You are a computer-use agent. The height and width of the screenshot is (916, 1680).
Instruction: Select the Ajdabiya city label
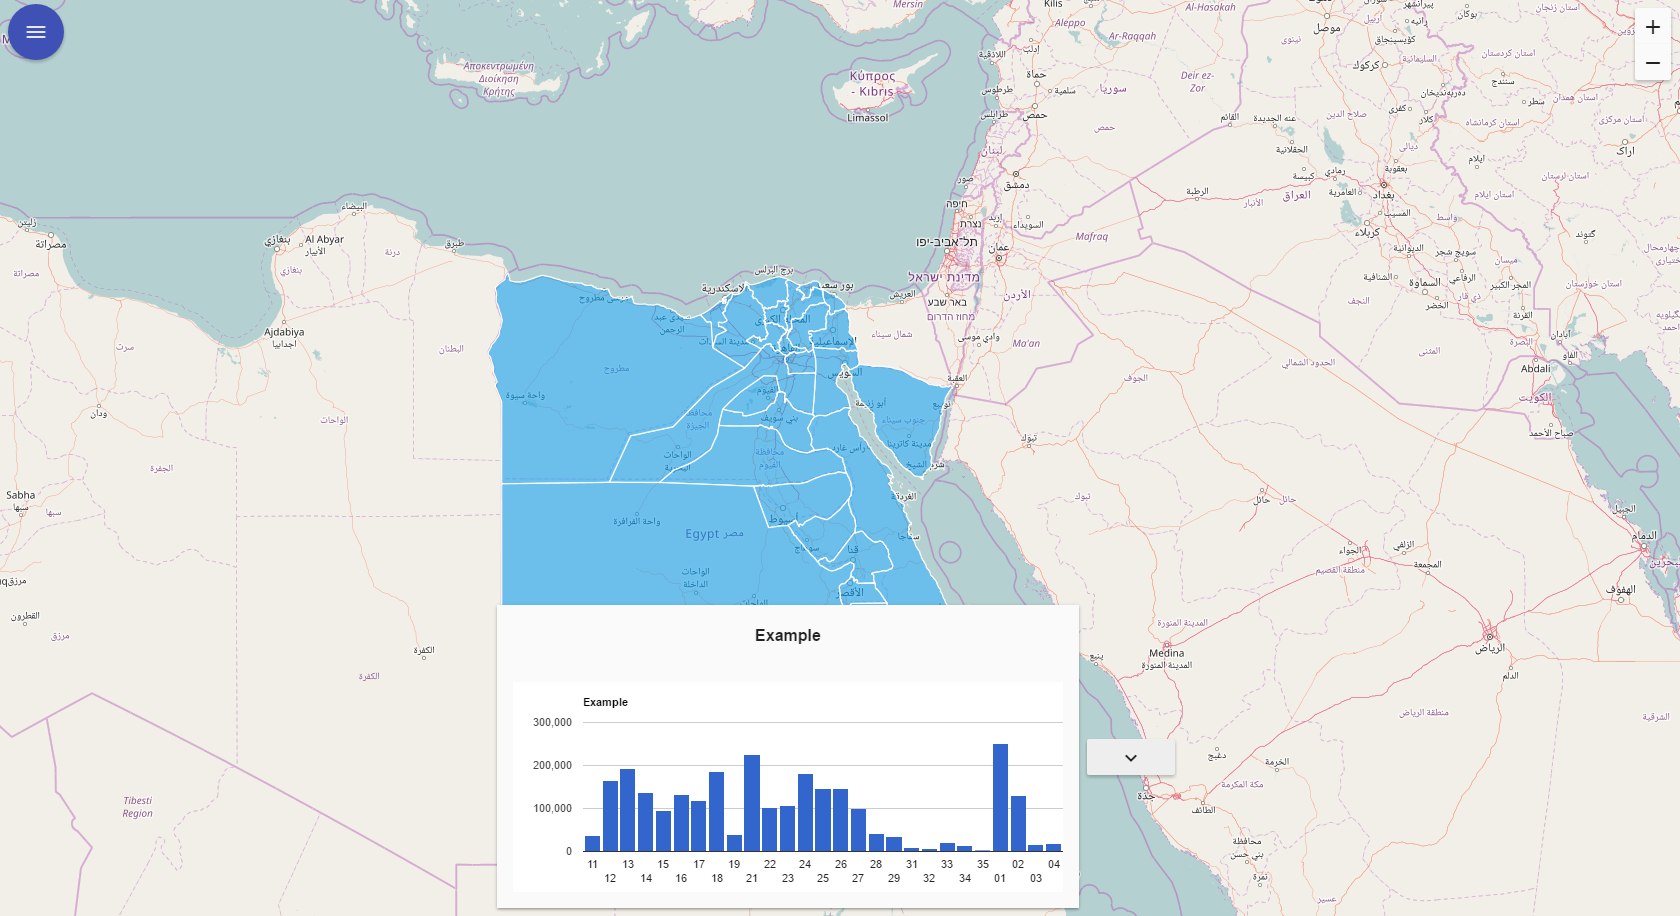[x=284, y=332]
